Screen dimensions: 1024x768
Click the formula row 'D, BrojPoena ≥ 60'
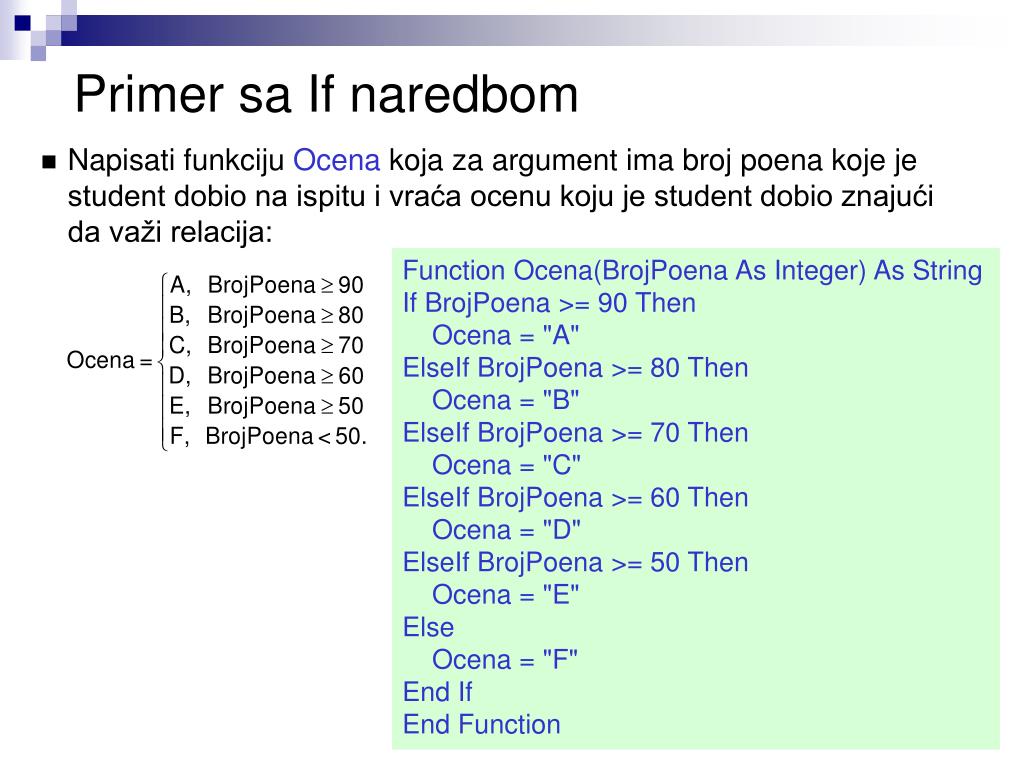(266, 376)
